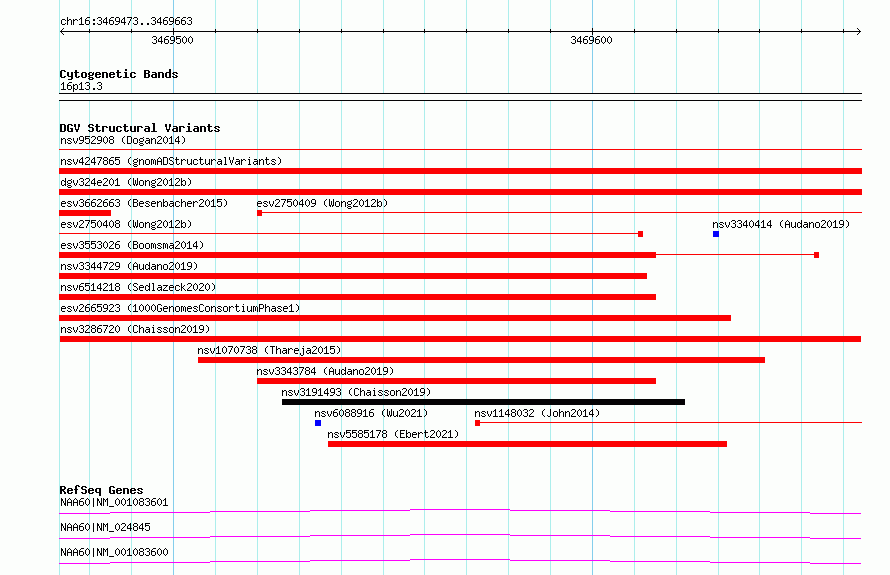Select the blue nsv3340414 (Audano2019) marker

point(716,234)
